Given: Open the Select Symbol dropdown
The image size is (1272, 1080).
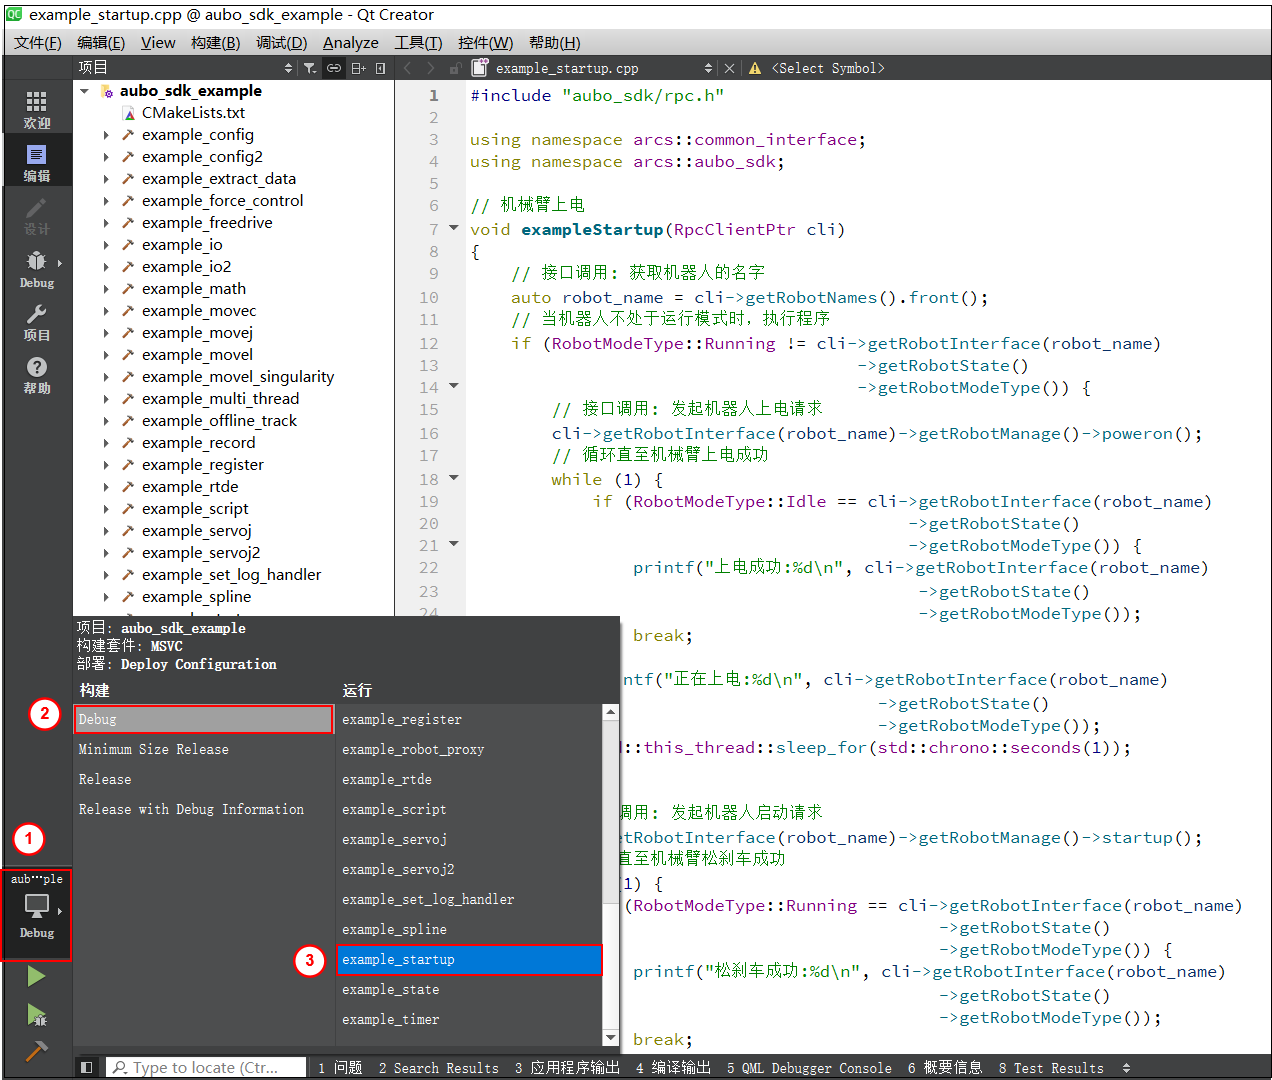Looking at the screenshot, I should point(828,68).
